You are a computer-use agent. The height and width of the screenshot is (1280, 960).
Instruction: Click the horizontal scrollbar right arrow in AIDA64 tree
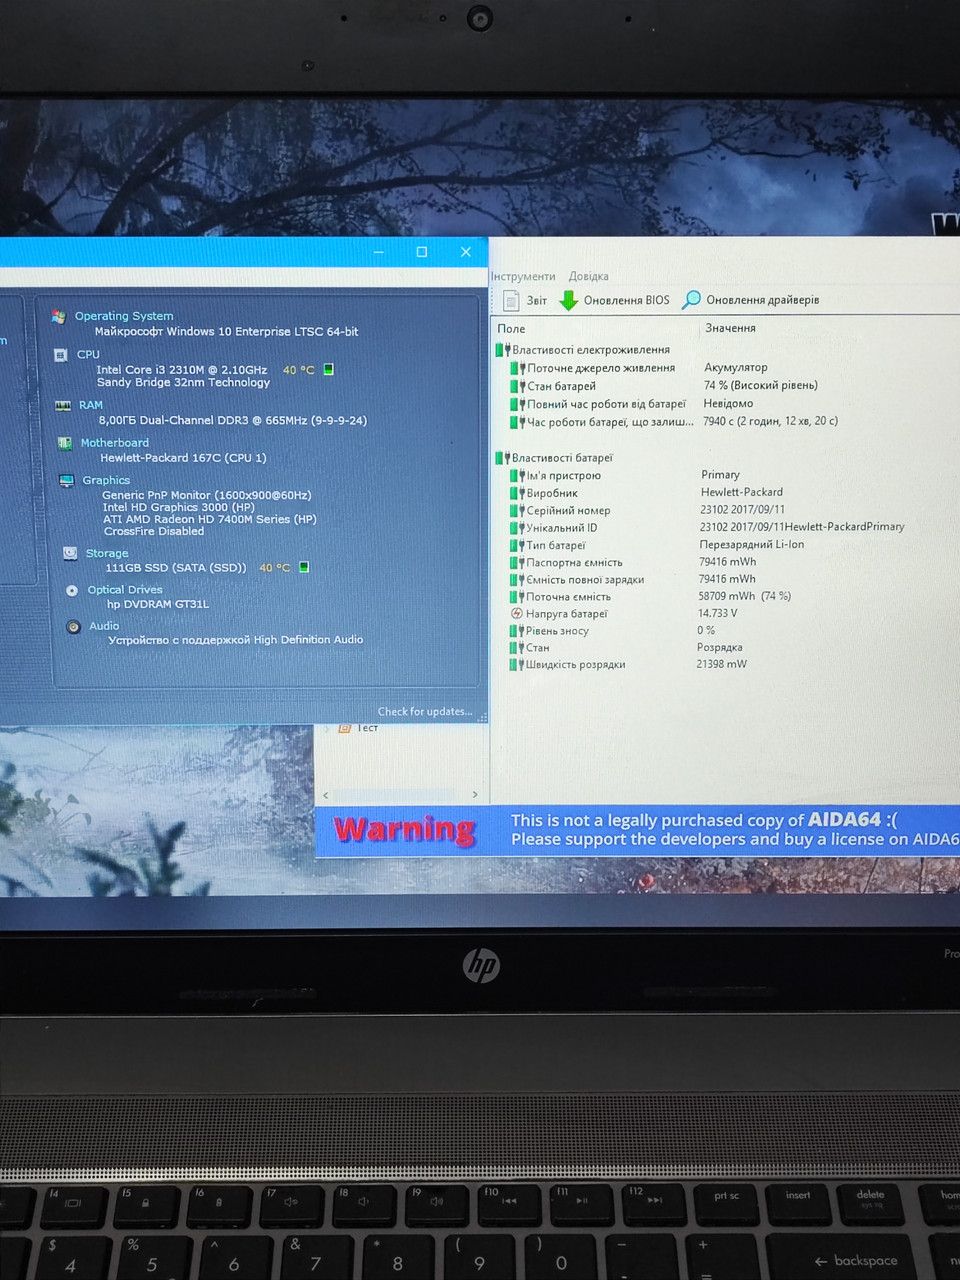pos(474,795)
